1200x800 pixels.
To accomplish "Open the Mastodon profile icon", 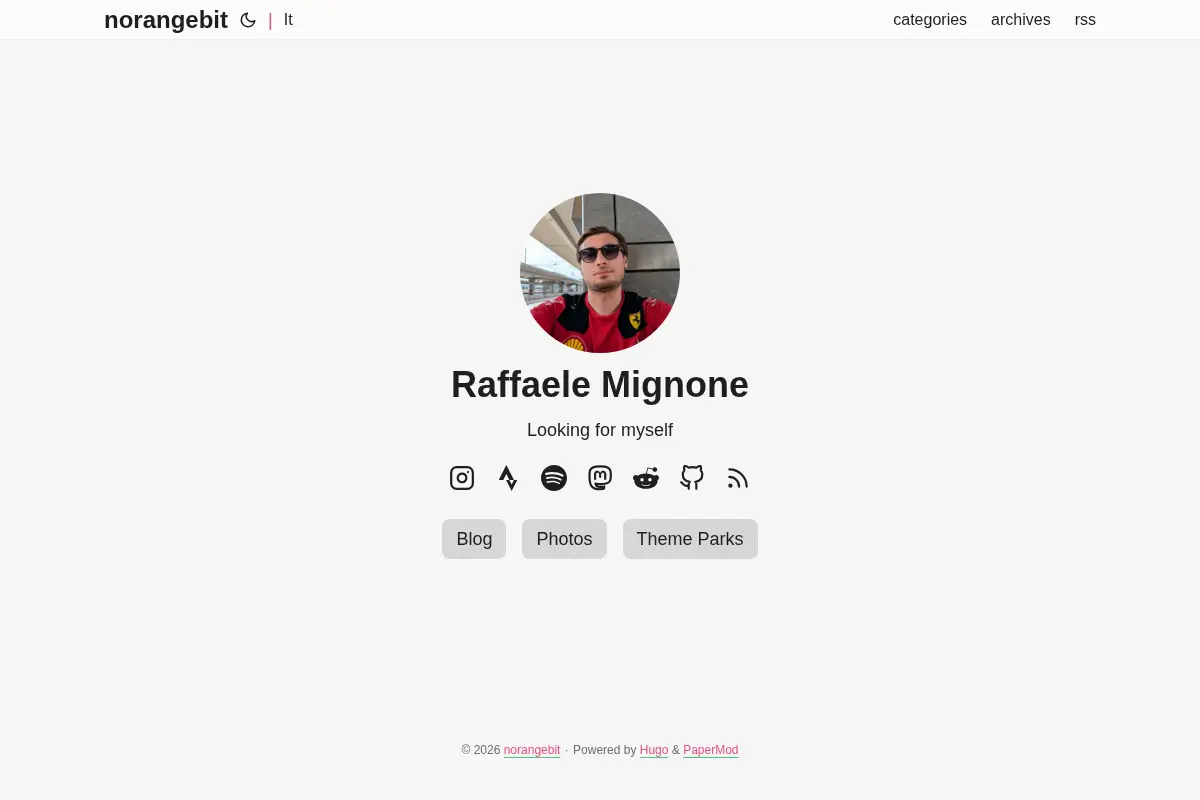I will [600, 478].
